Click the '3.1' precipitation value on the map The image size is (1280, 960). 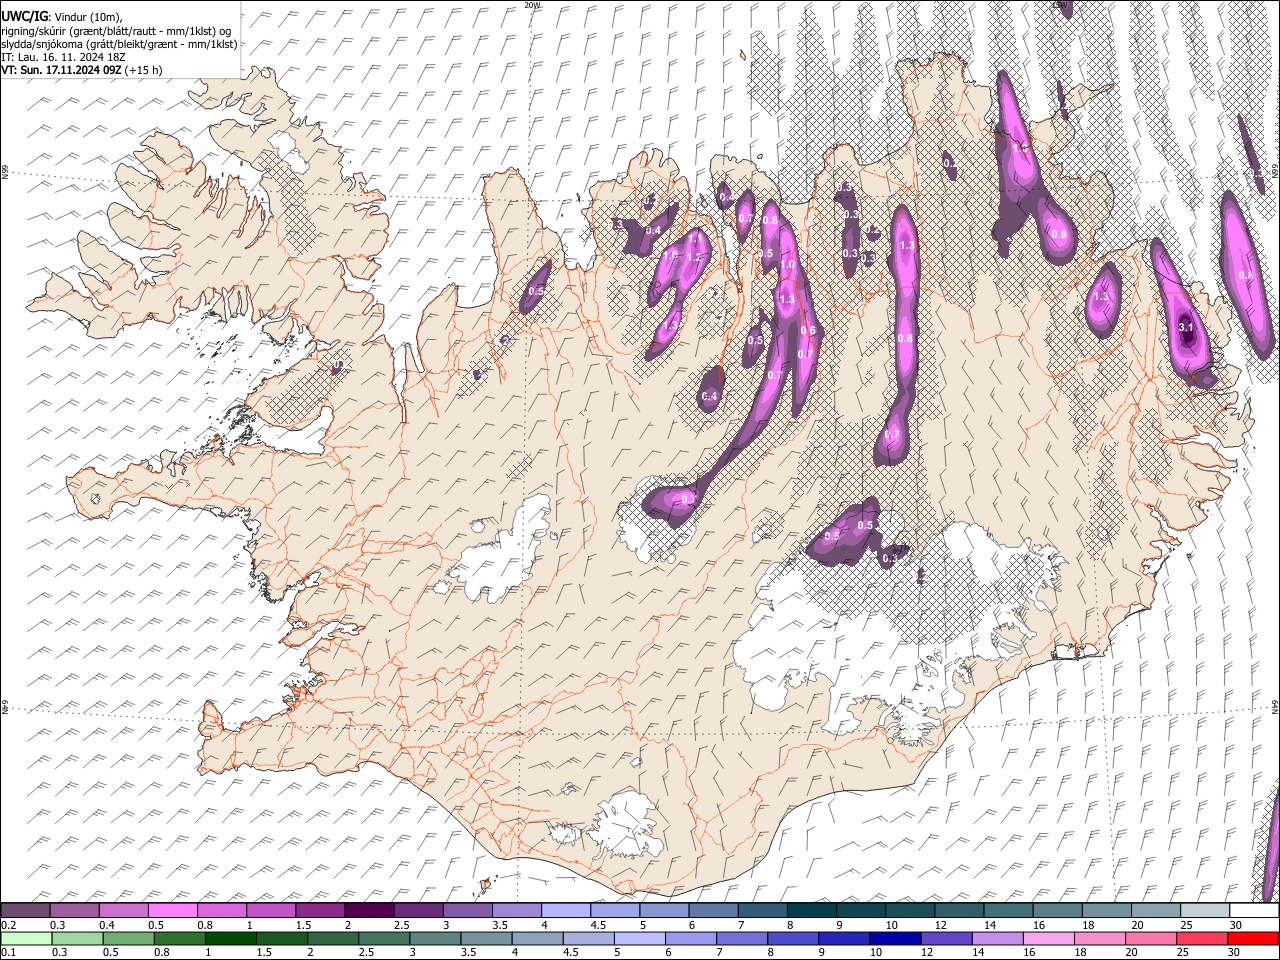click(x=1187, y=327)
